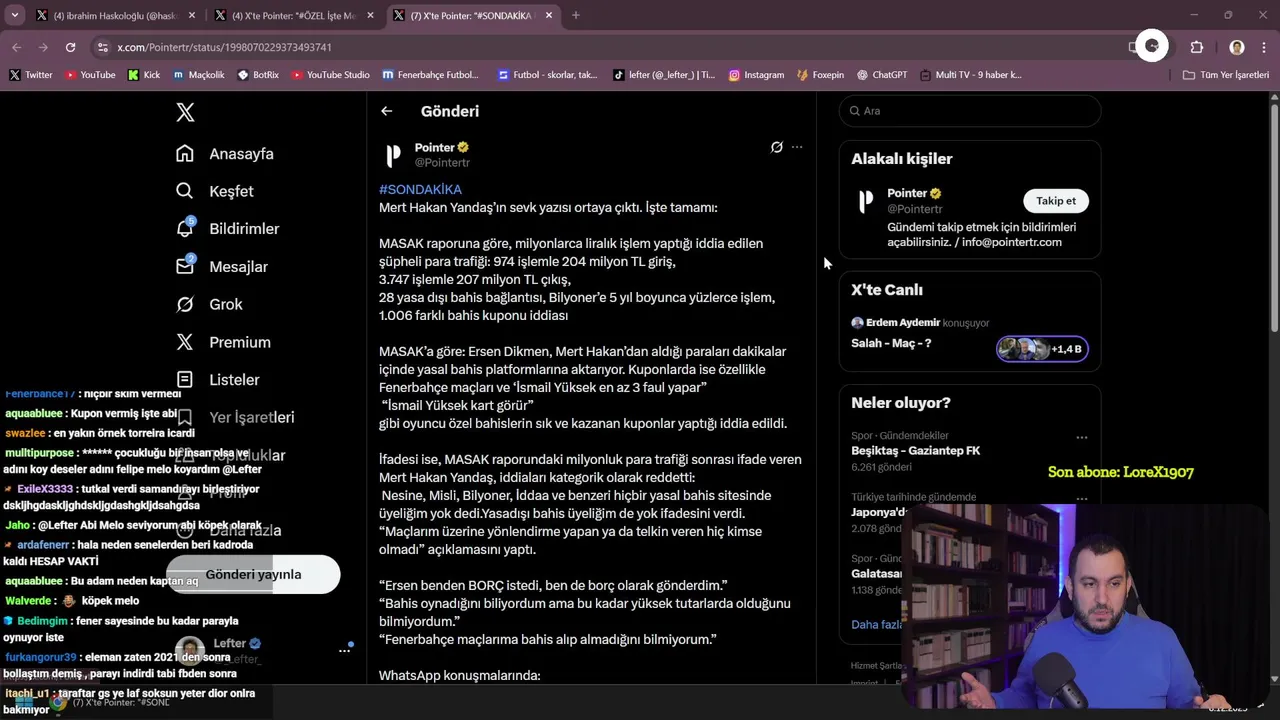
Task: Open Pointer profile avatar in post
Action: click(x=394, y=155)
